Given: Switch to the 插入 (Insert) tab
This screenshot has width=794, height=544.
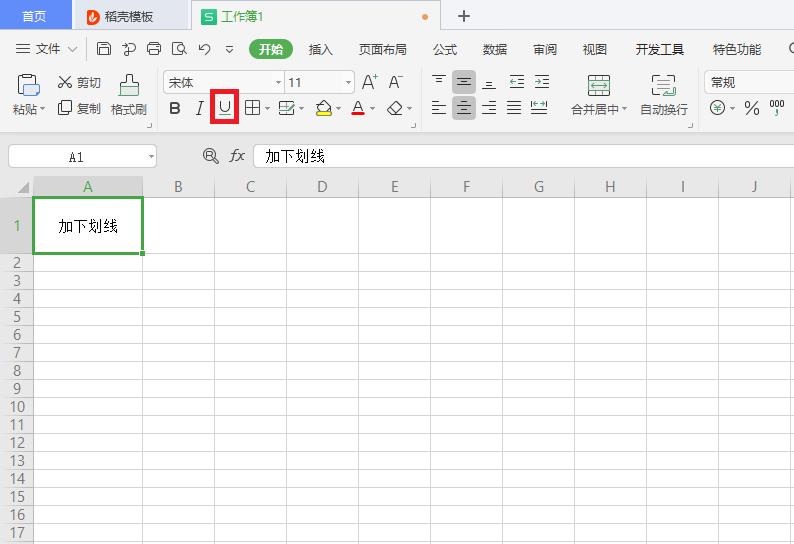Looking at the screenshot, I should point(321,49).
